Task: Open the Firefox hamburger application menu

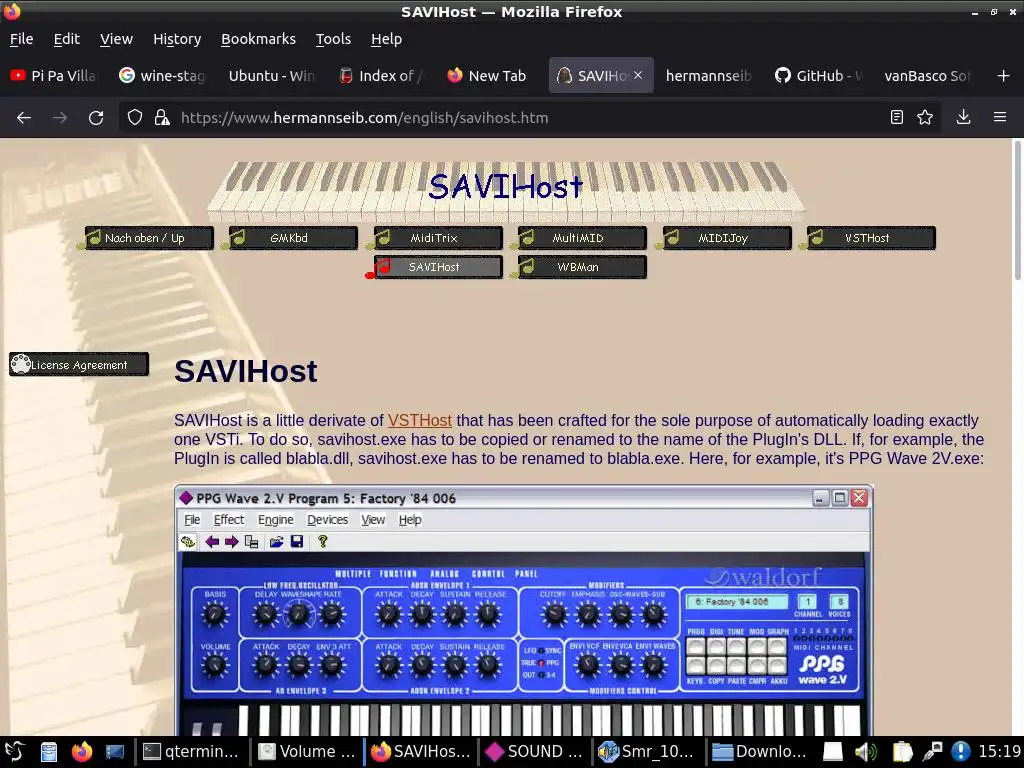Action: coord(1000,118)
